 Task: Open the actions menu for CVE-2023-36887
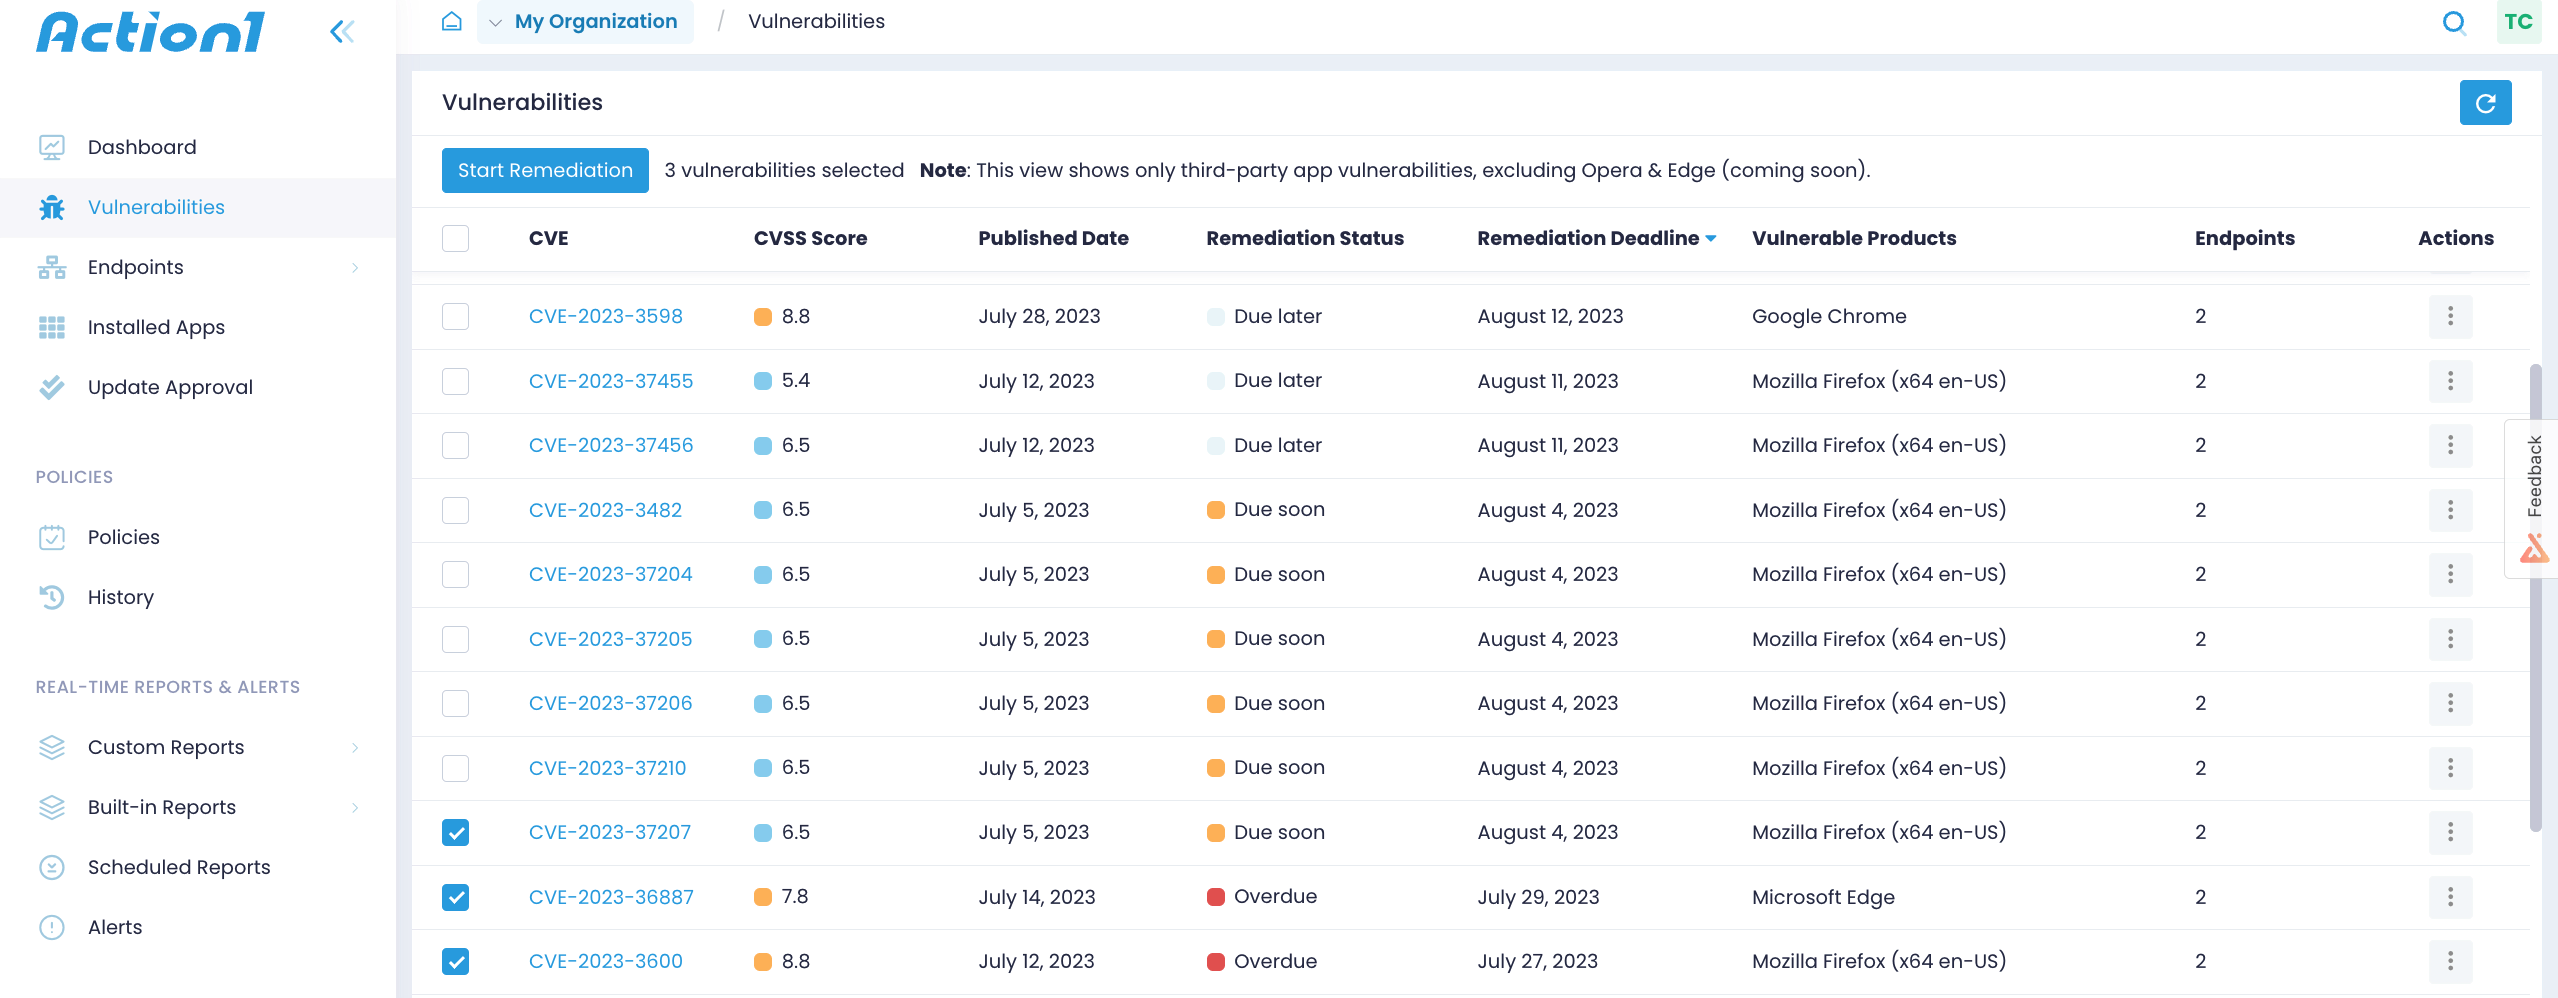pos(2451,897)
